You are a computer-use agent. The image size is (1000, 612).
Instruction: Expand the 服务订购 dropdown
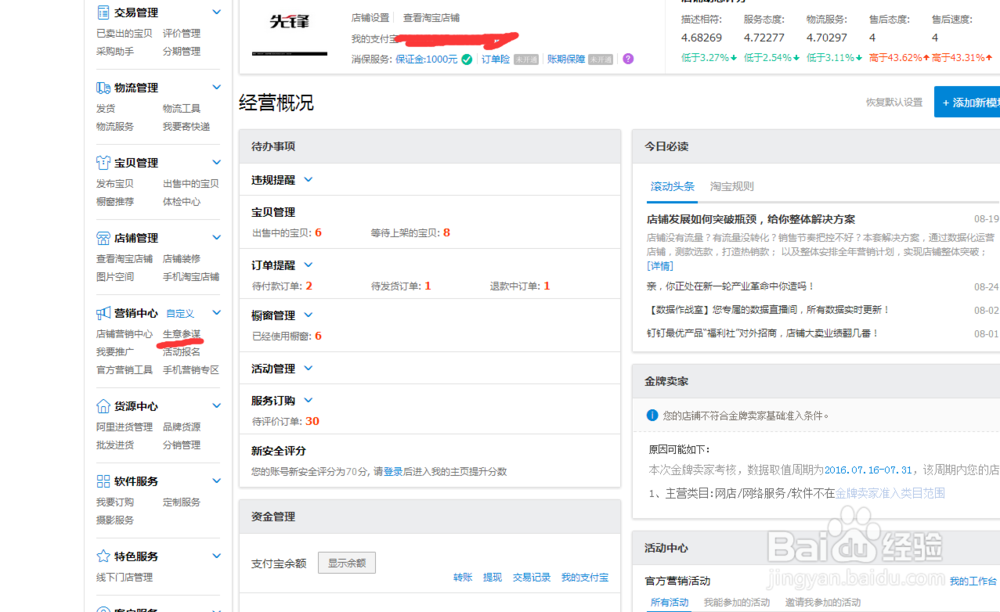pos(308,400)
